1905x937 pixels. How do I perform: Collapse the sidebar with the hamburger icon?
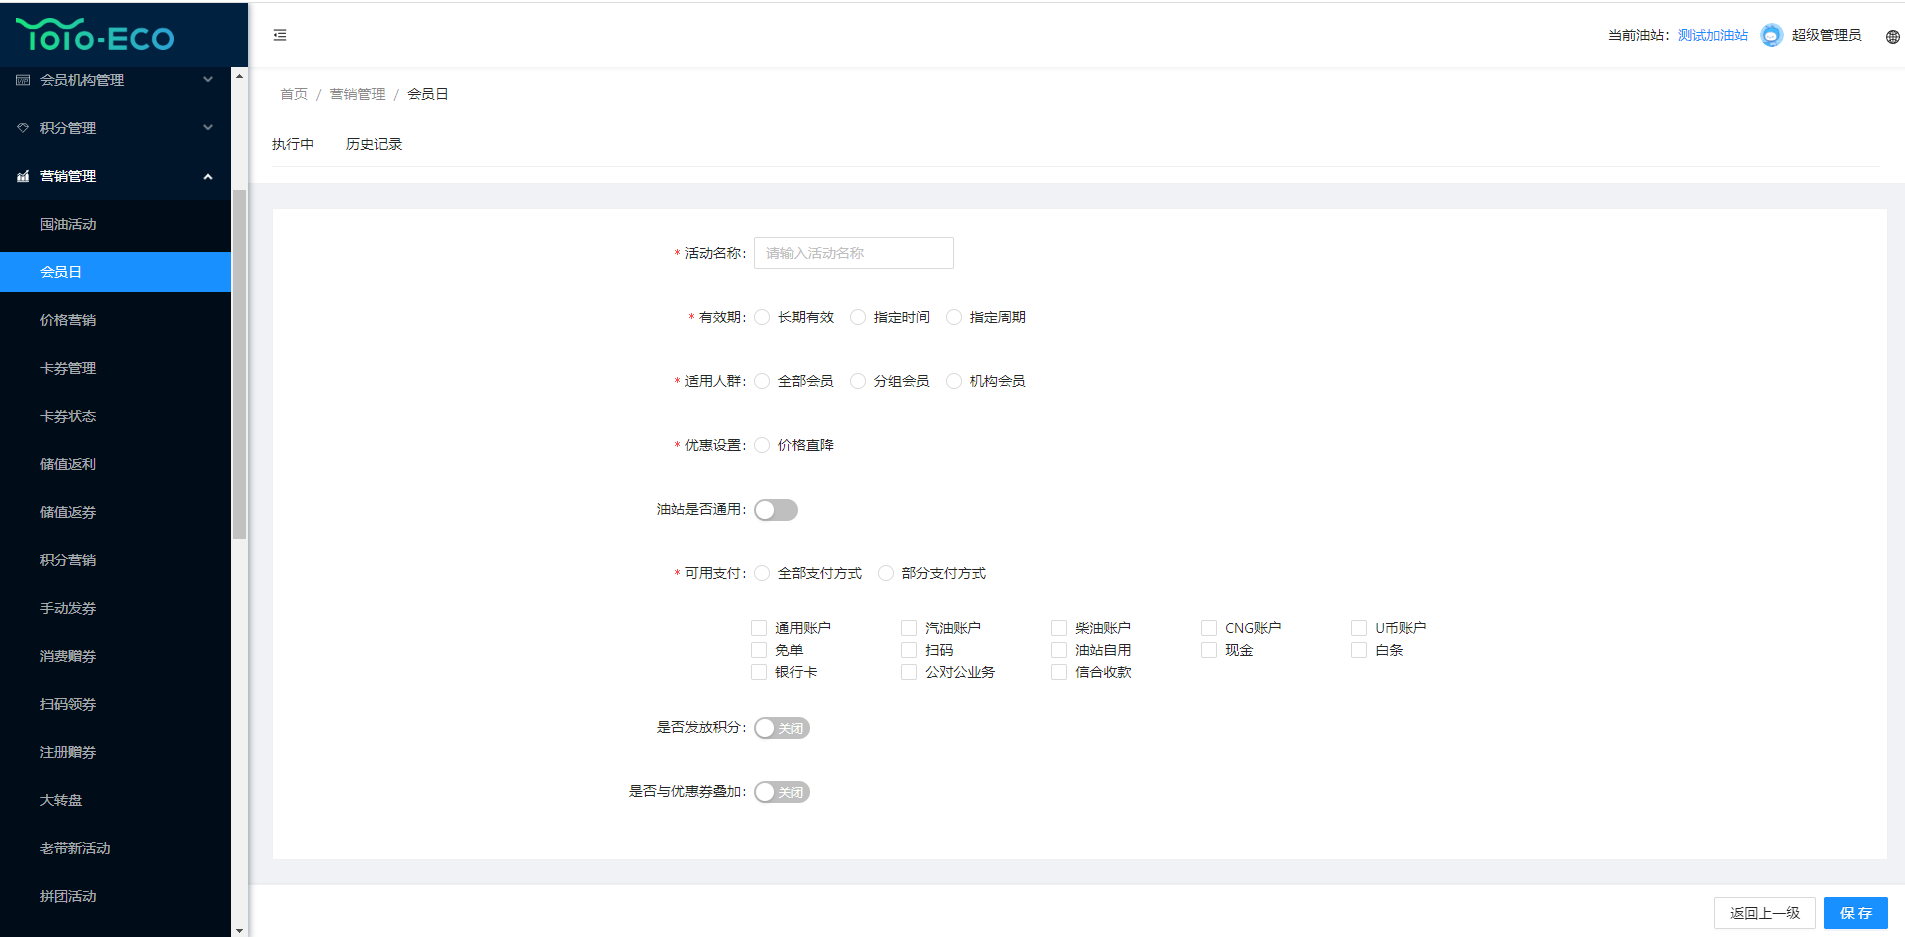(280, 35)
